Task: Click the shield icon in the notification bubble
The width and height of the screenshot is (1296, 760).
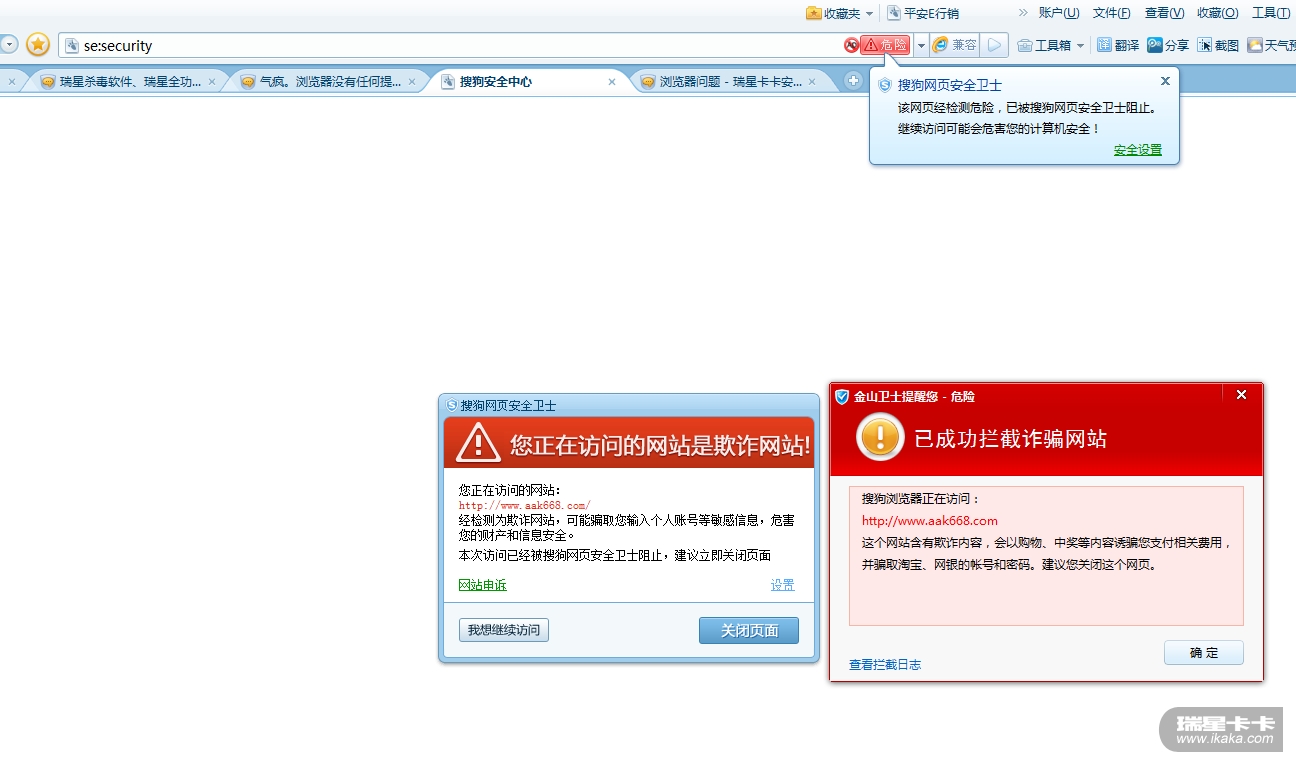Action: coord(884,85)
